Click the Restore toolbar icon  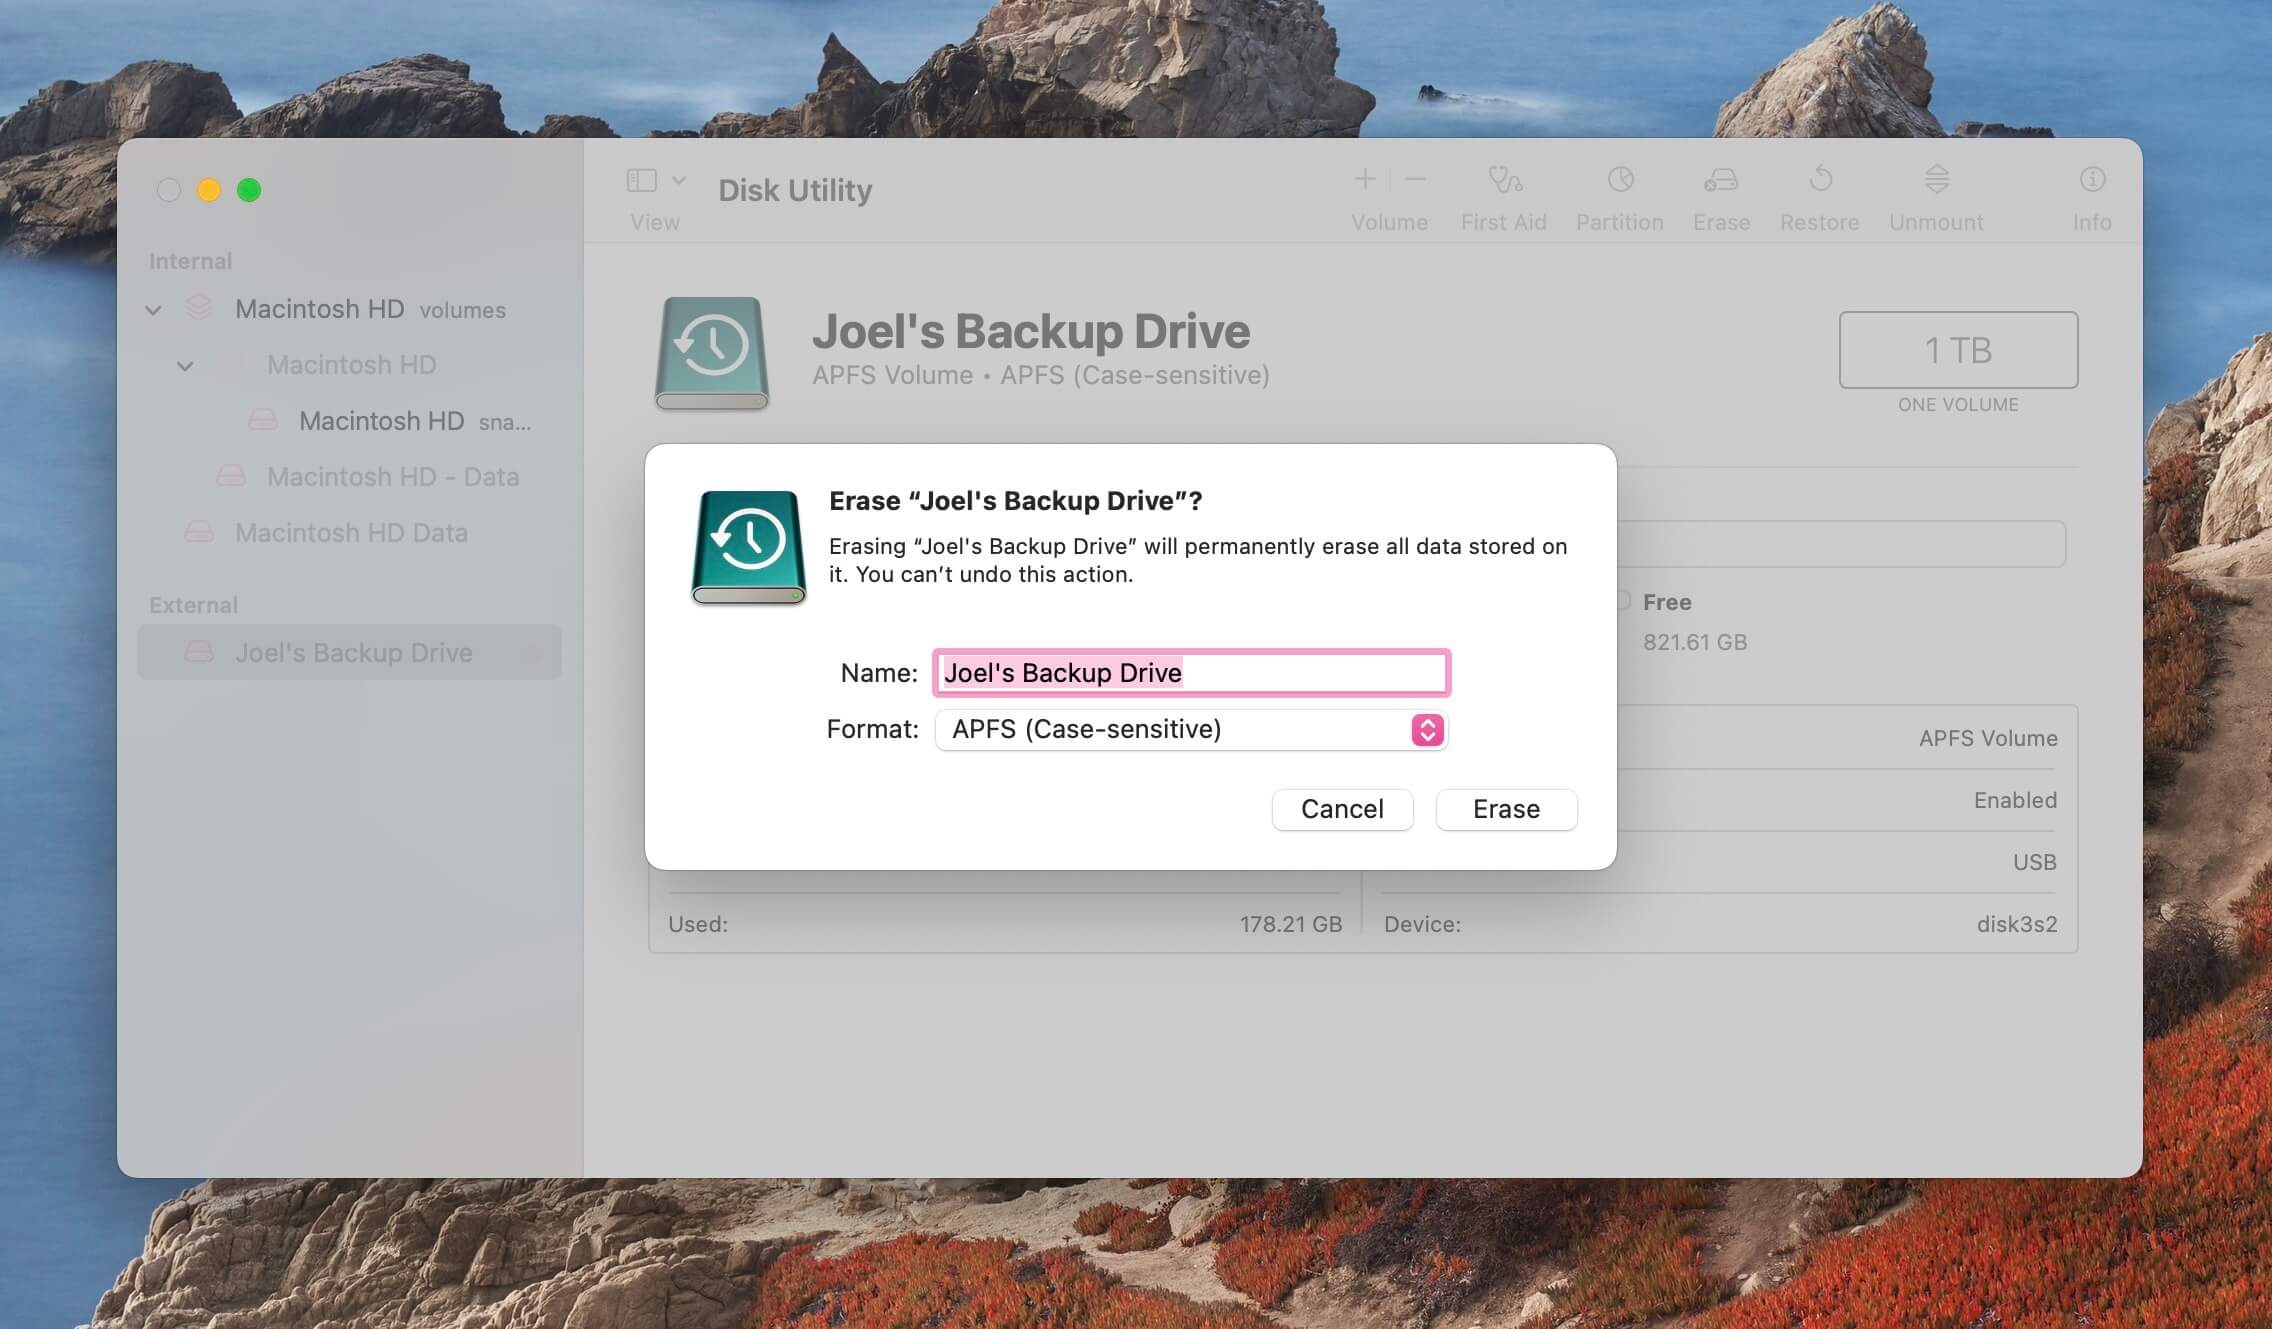coord(1820,180)
